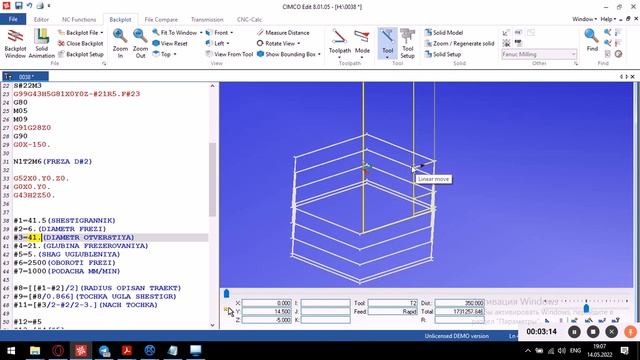Open Solid Setup dialog
The height and width of the screenshot is (360, 640).
[443, 54]
